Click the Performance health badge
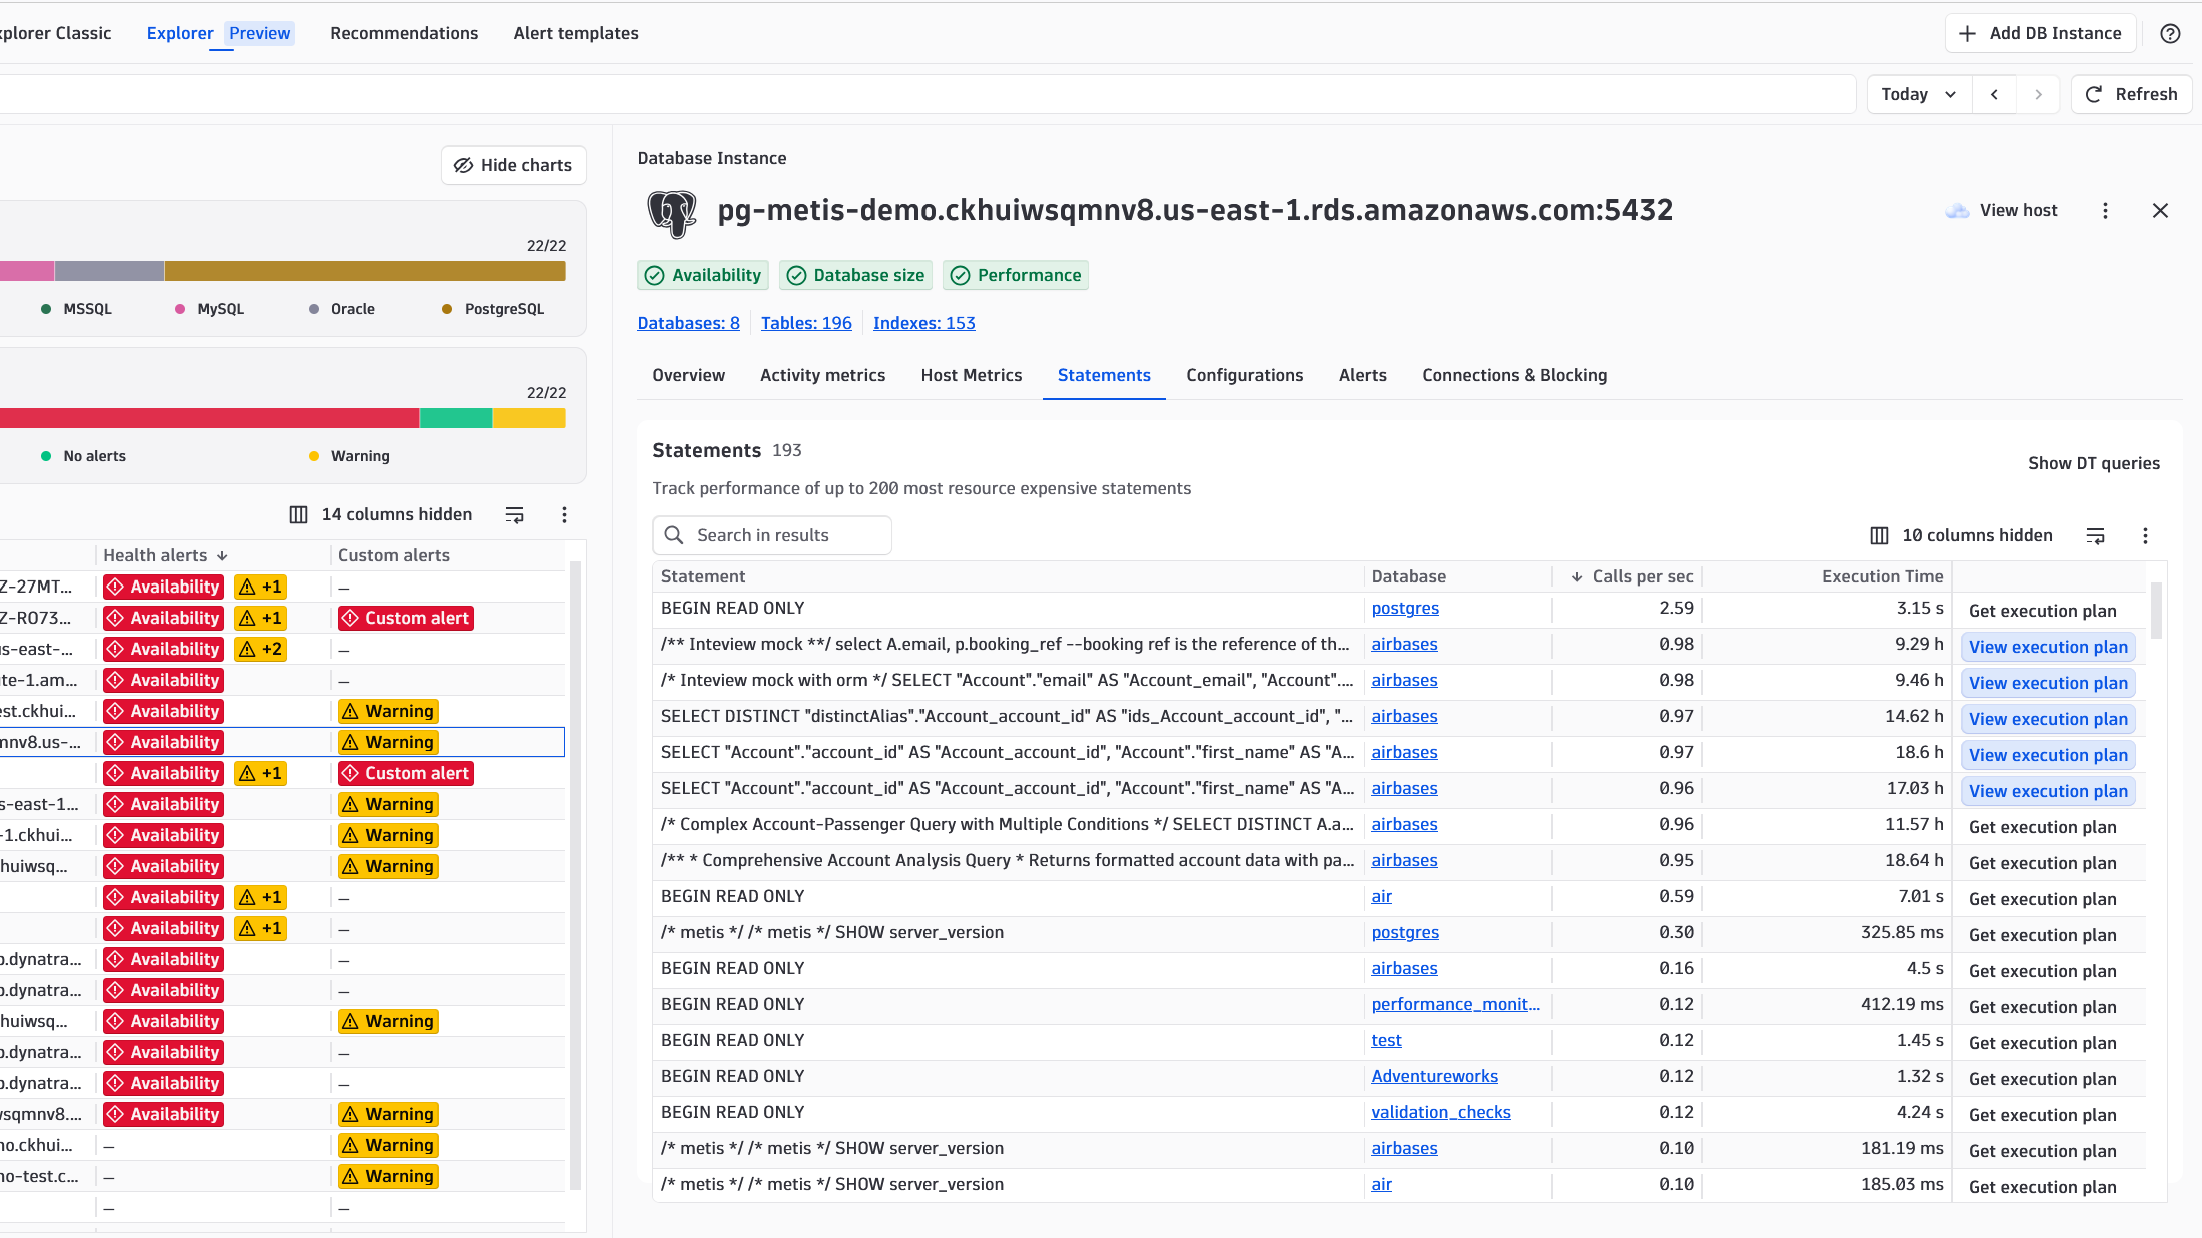 pyautogui.click(x=1016, y=275)
